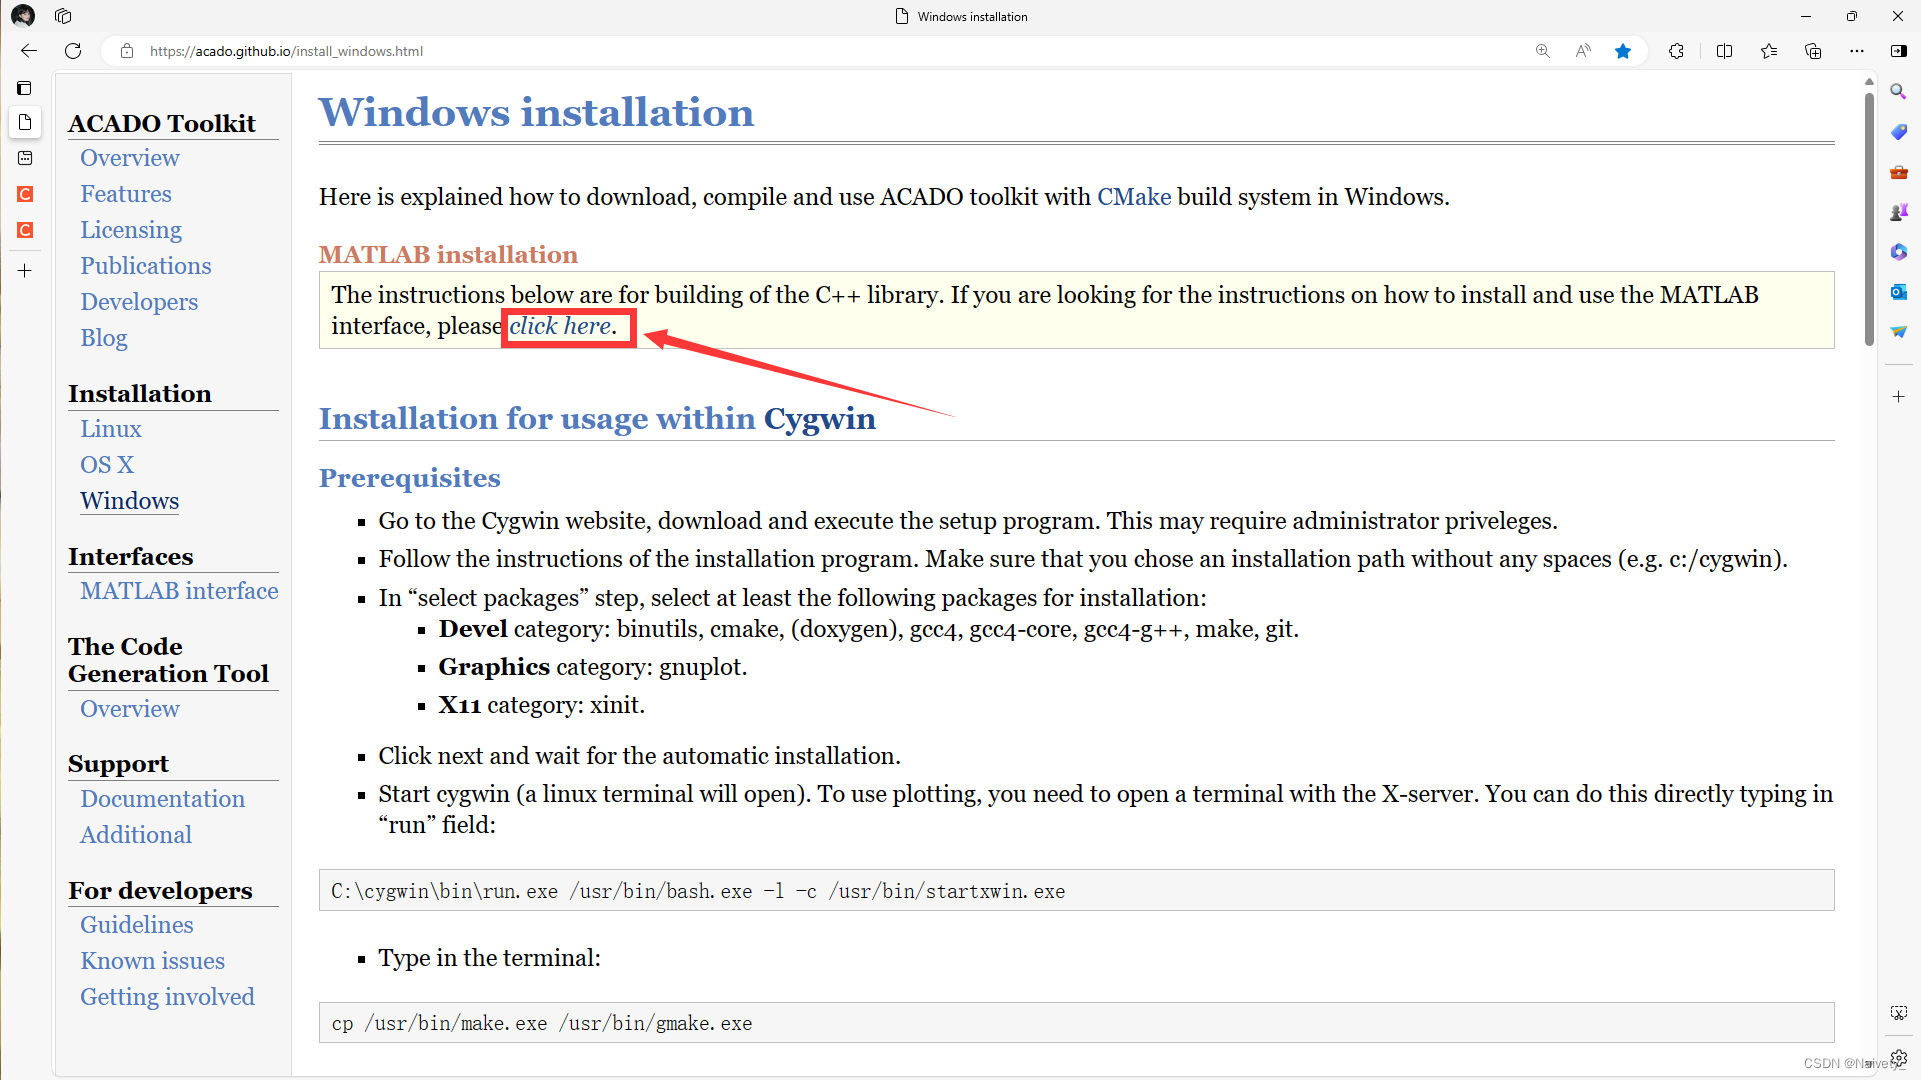Toggle the favorite star for this page
Screen dimensions: 1921x1080
point(1623,51)
